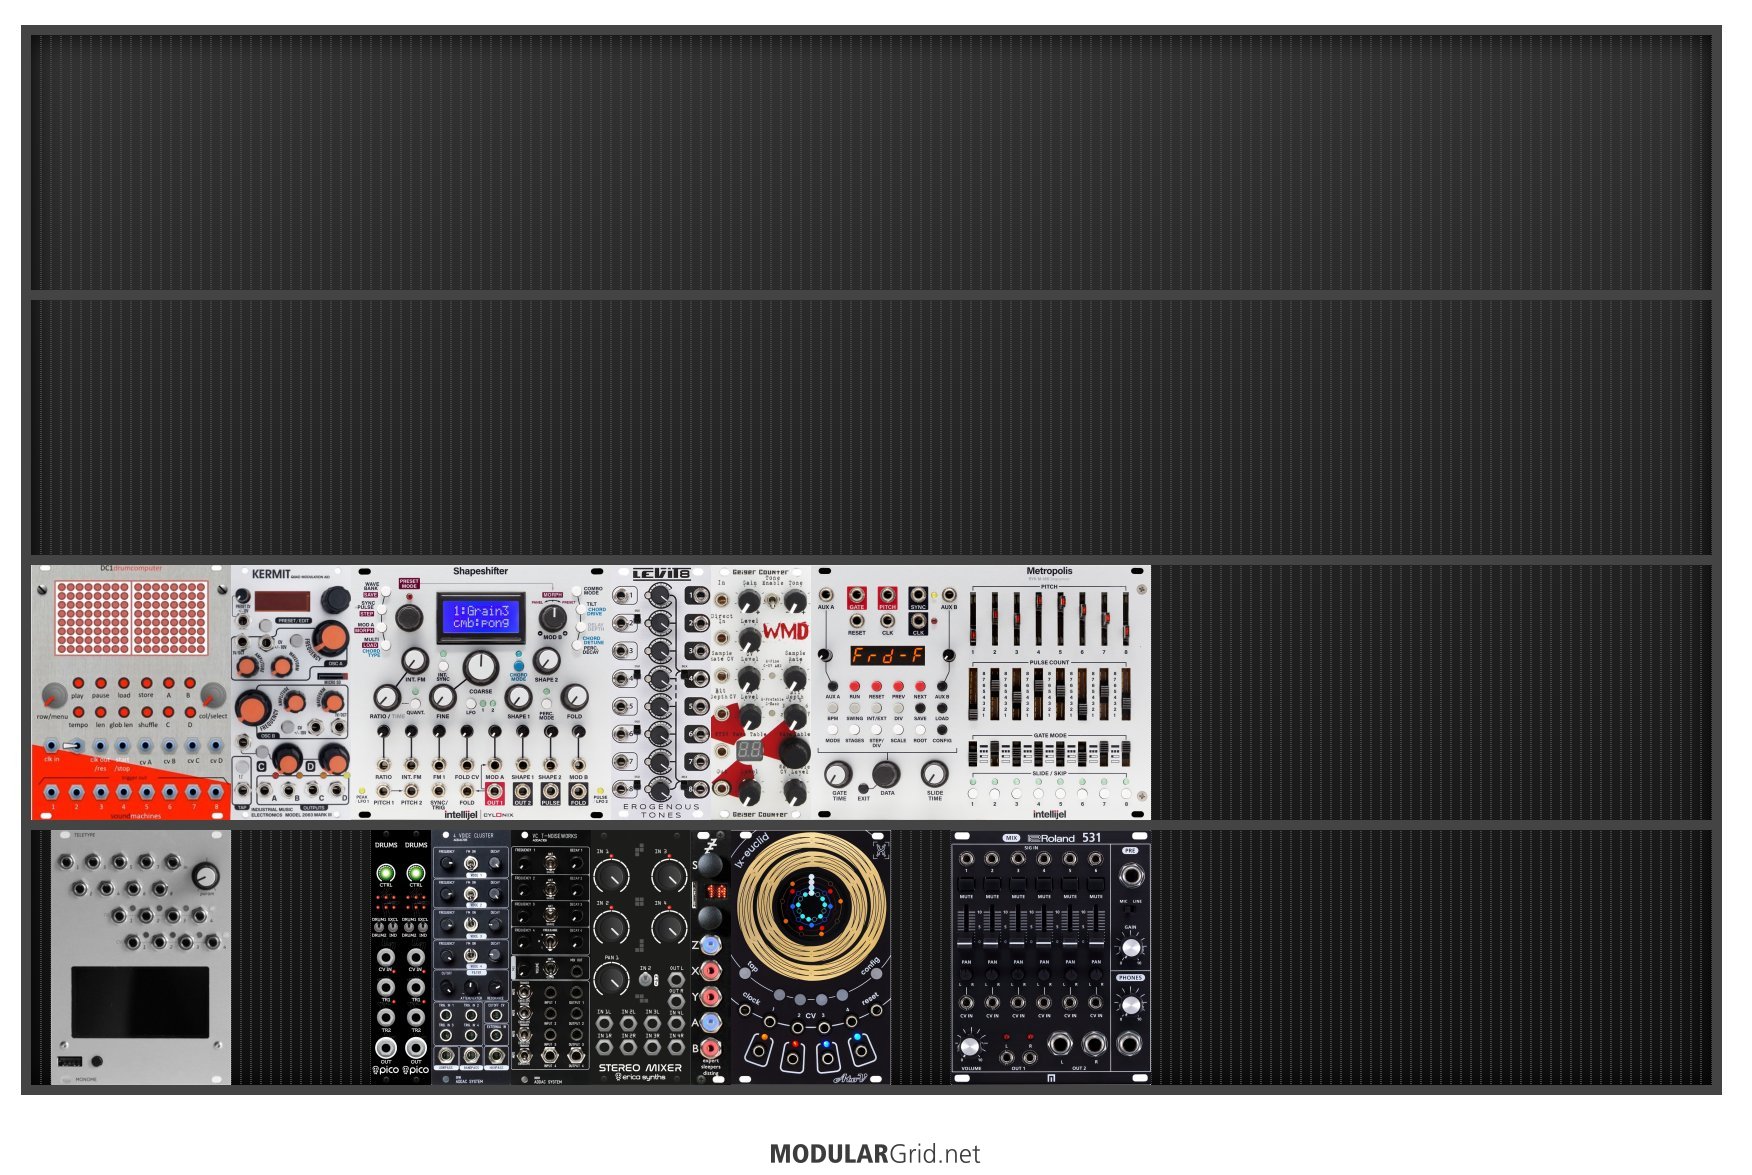Click the Metropolis CONFIG button
The height and width of the screenshot is (1175, 1752).
click(942, 730)
